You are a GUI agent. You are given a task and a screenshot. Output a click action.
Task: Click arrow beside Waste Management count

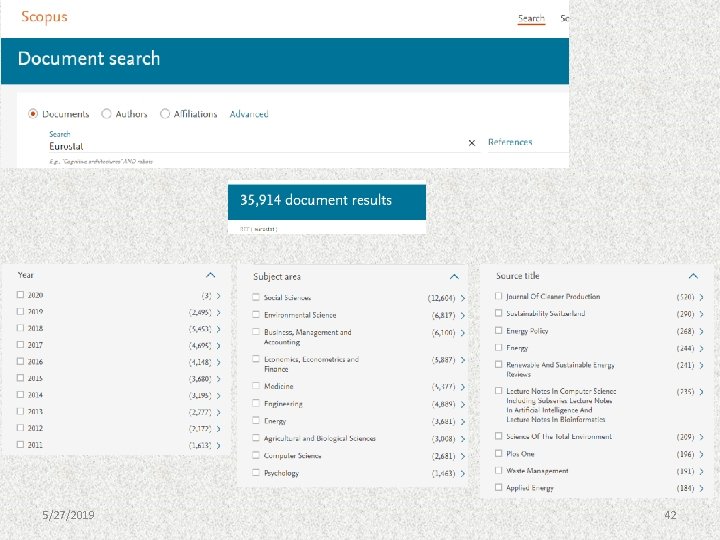(x=702, y=472)
